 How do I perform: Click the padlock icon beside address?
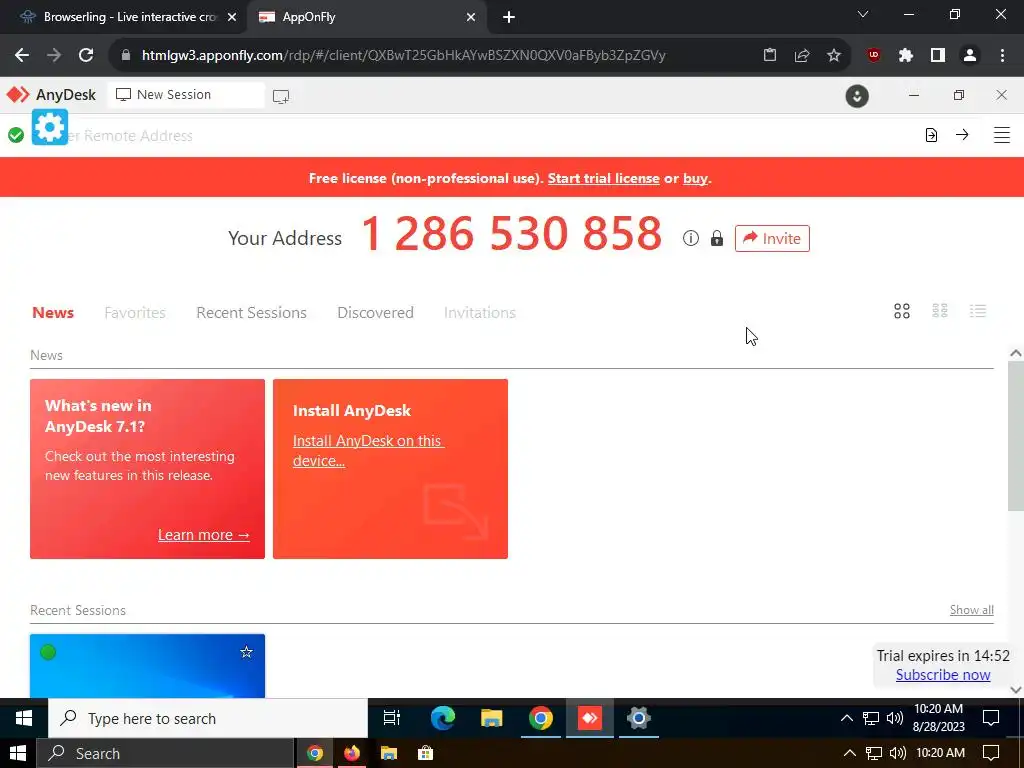(x=716, y=238)
